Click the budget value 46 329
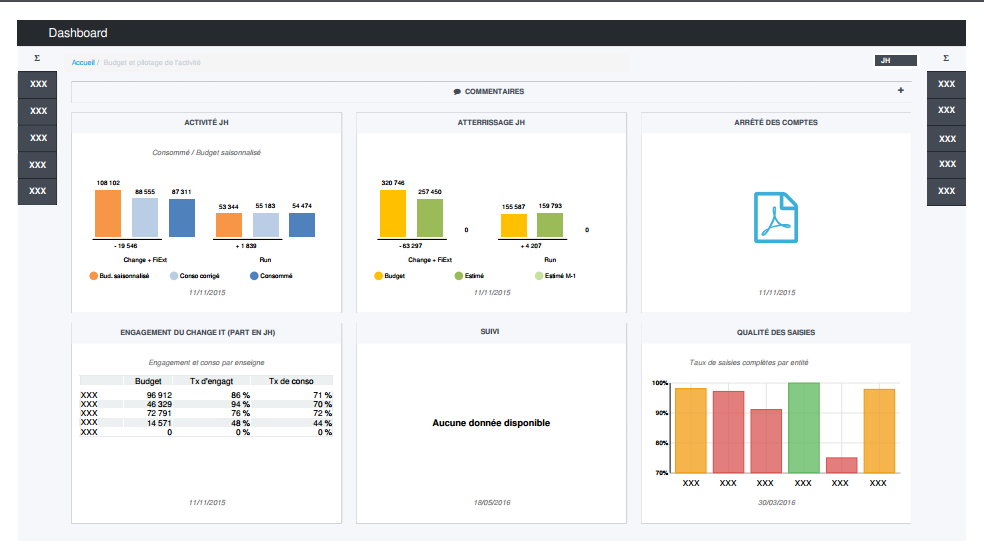 (x=159, y=405)
